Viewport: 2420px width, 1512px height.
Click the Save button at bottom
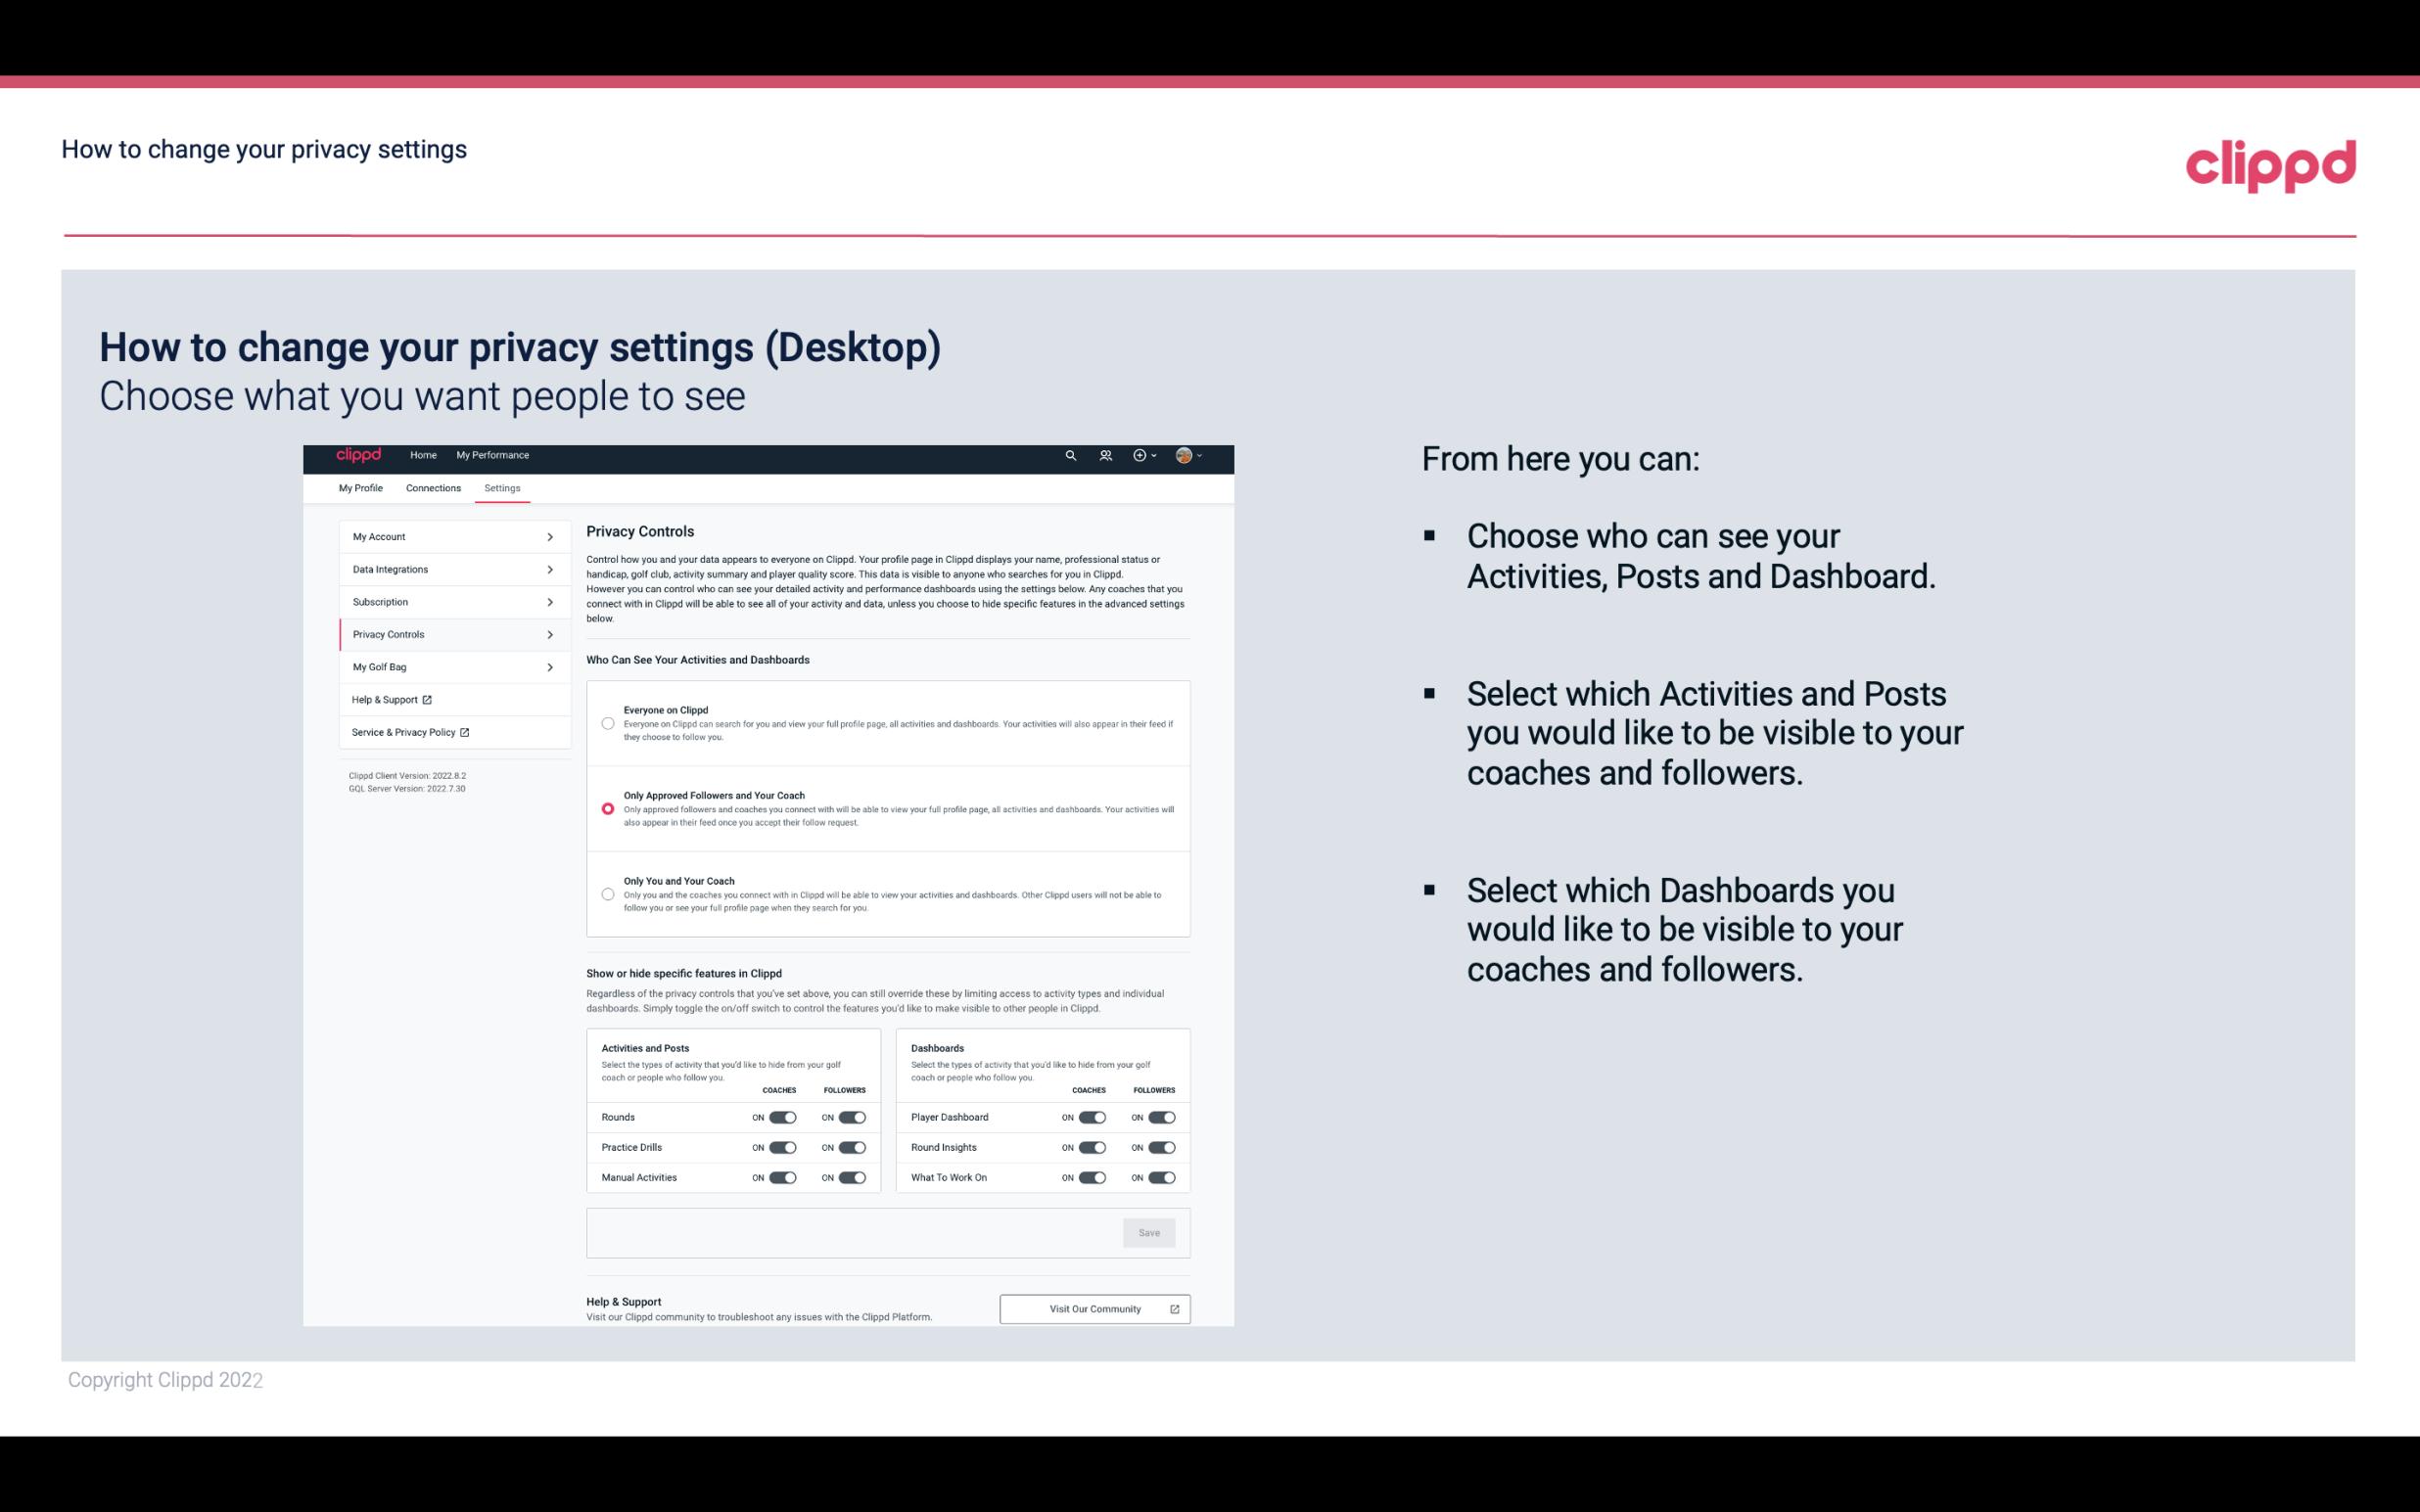point(1150,1231)
